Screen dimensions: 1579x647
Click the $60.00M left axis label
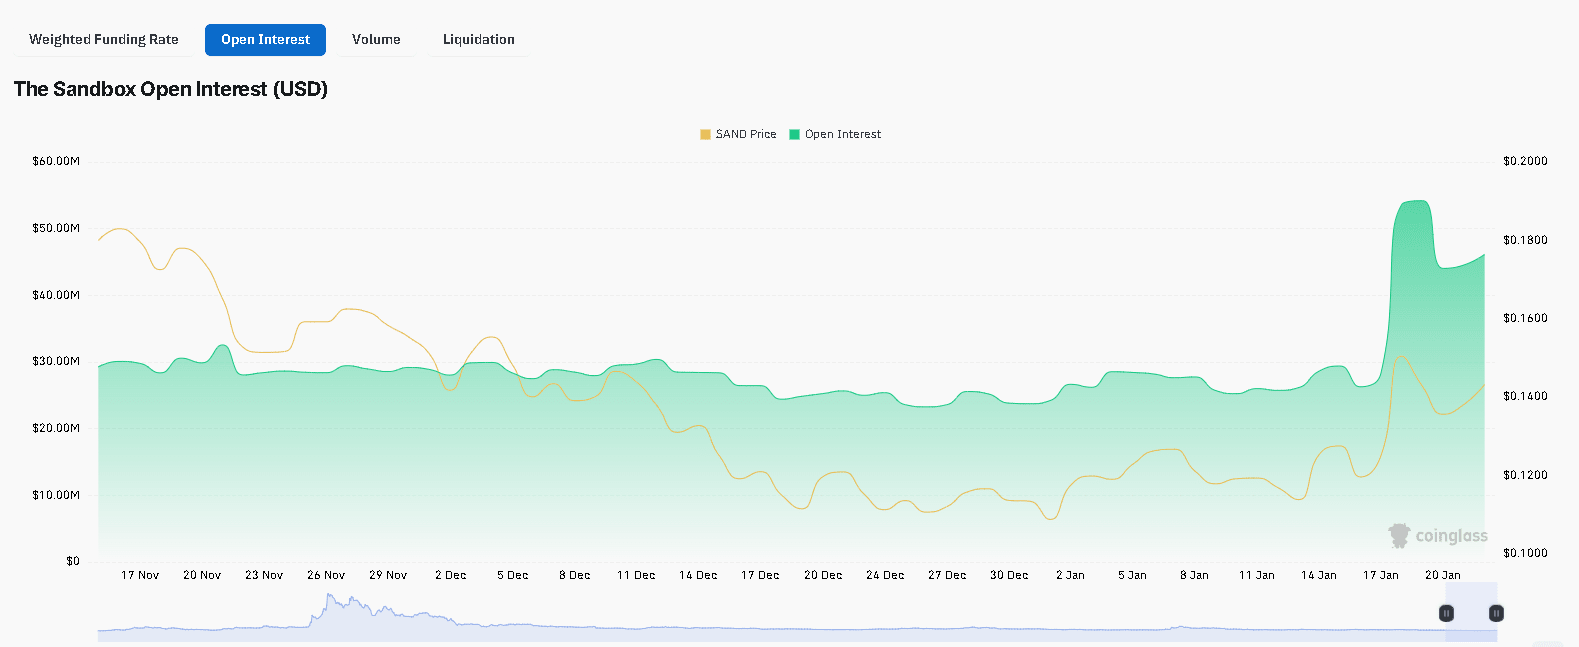click(56, 161)
